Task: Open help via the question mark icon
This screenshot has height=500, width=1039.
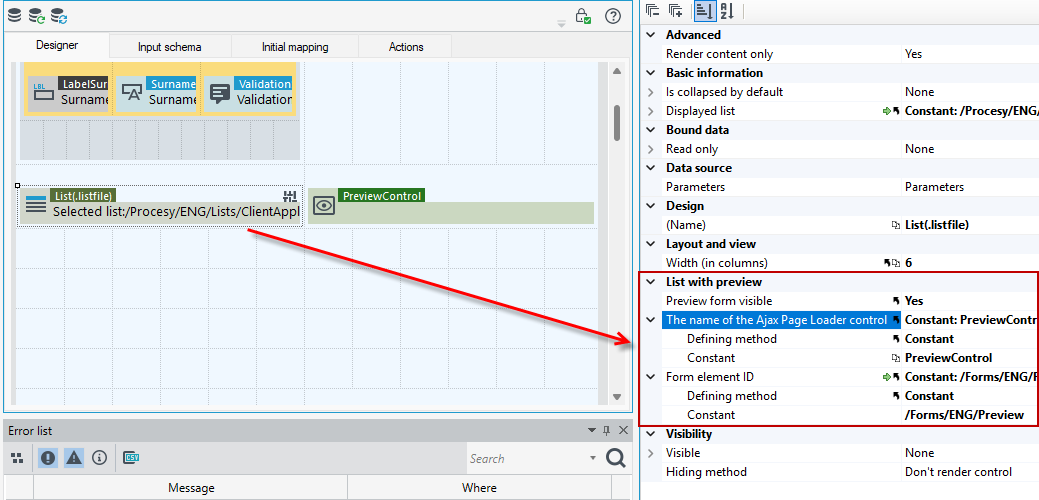Action: [613, 16]
